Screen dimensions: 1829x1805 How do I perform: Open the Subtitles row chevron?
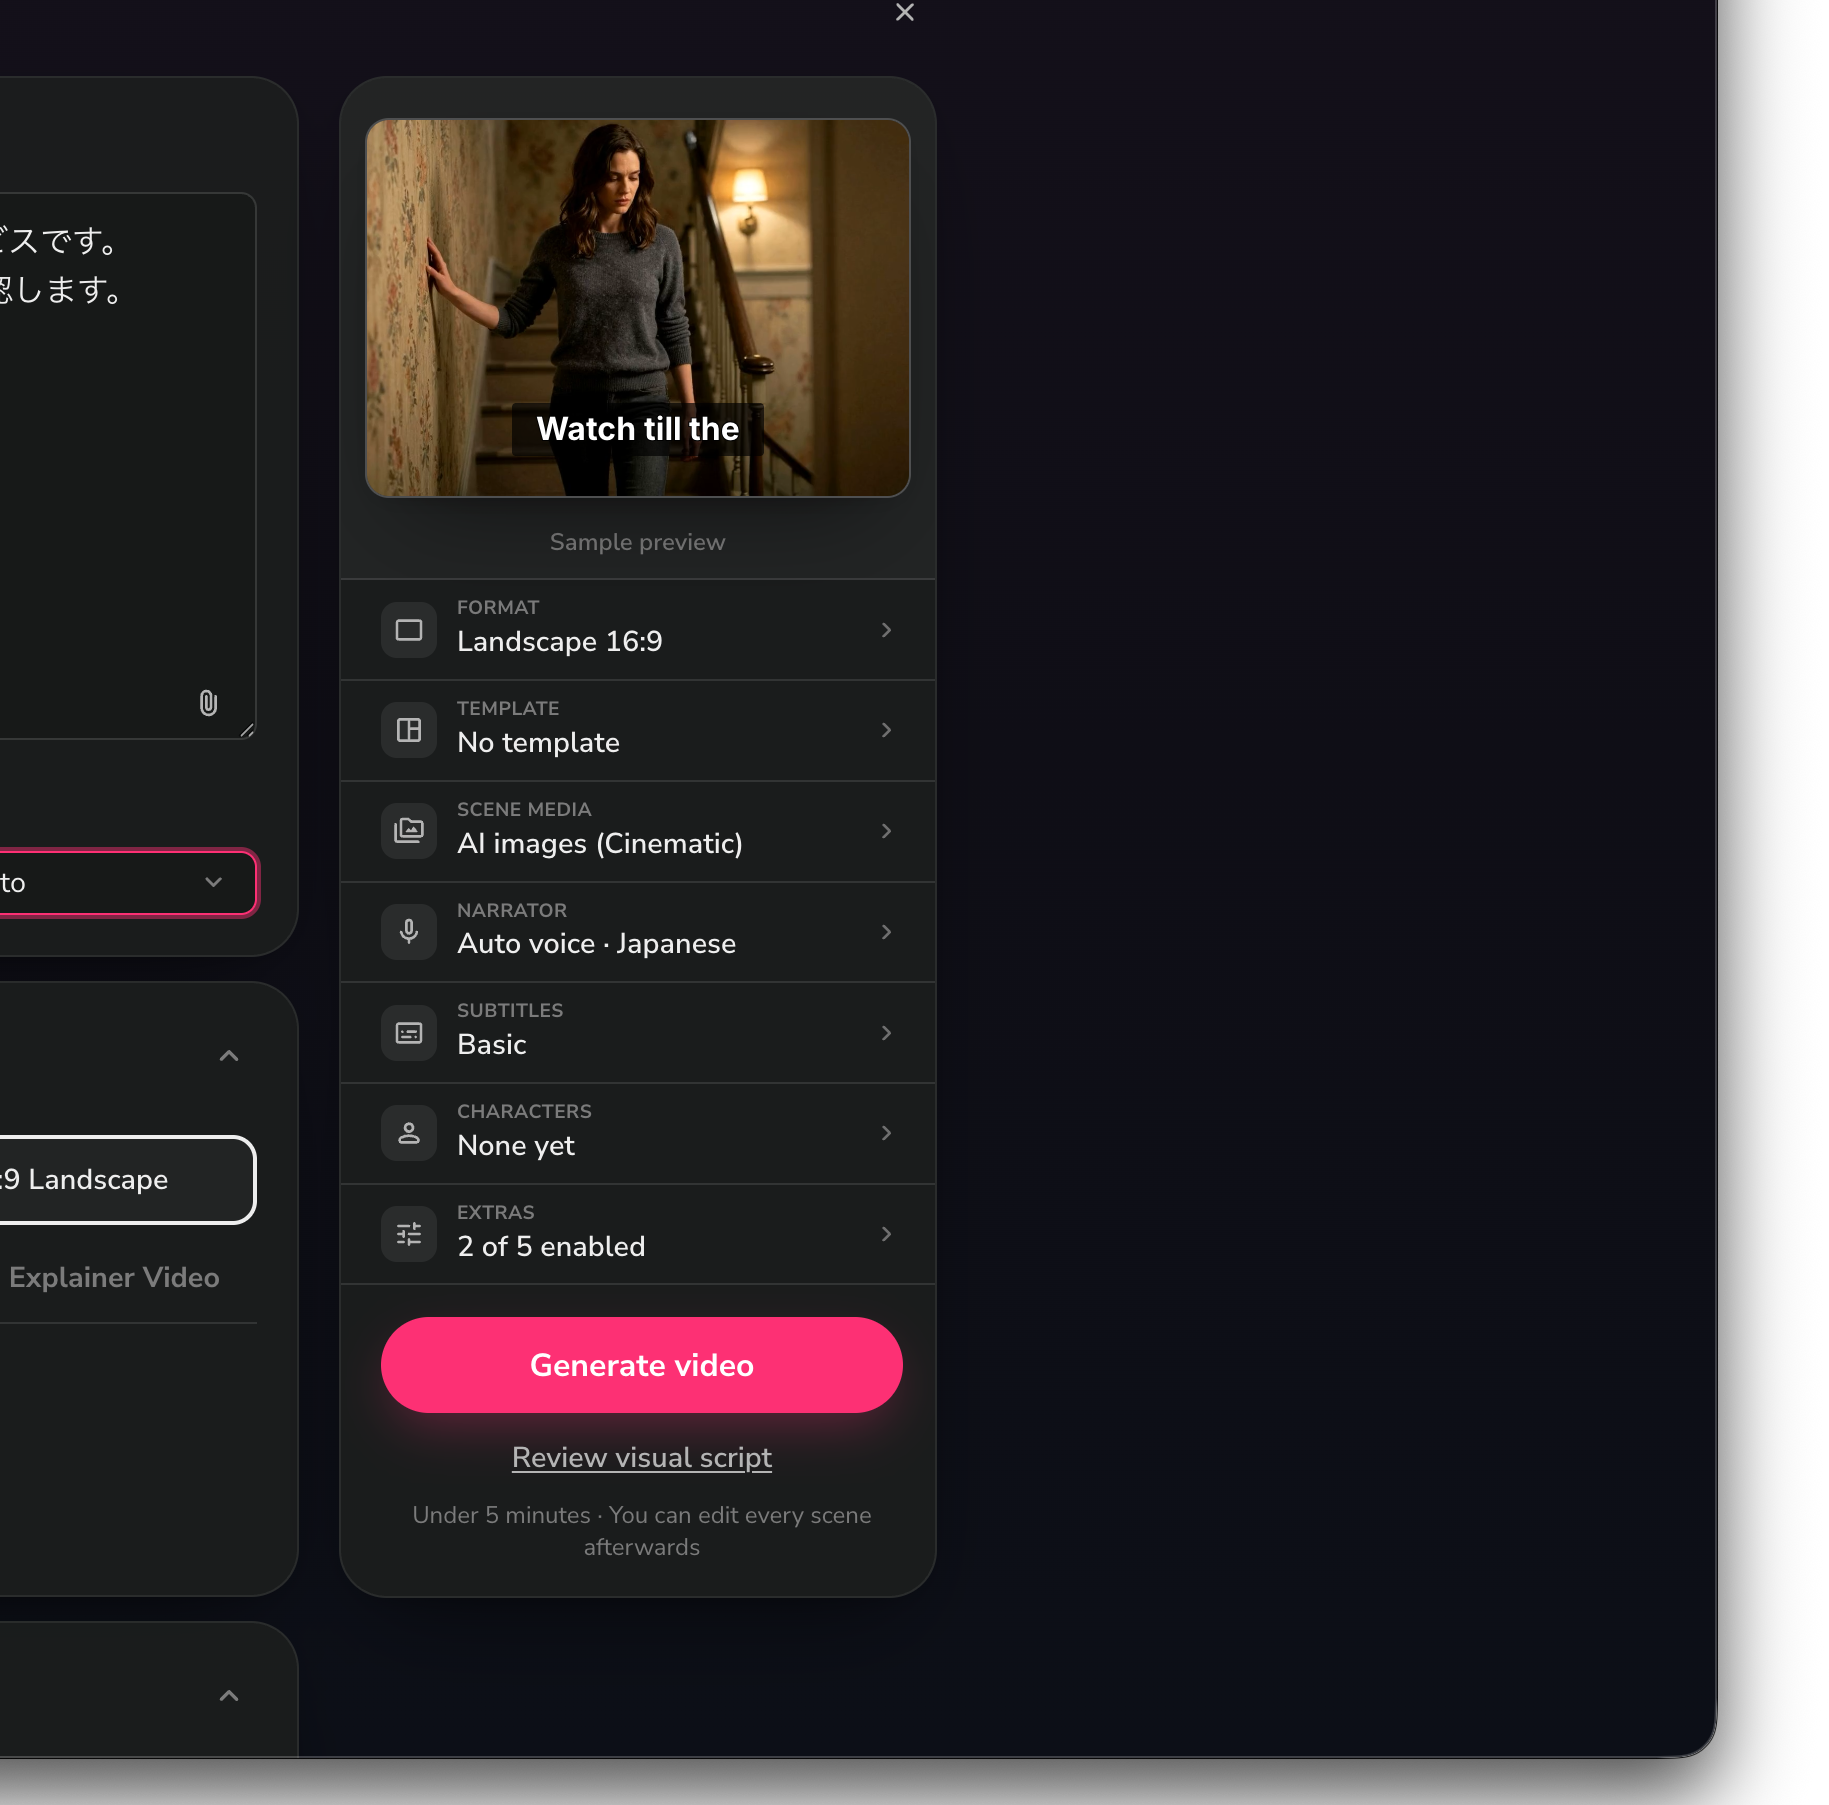(x=886, y=1033)
